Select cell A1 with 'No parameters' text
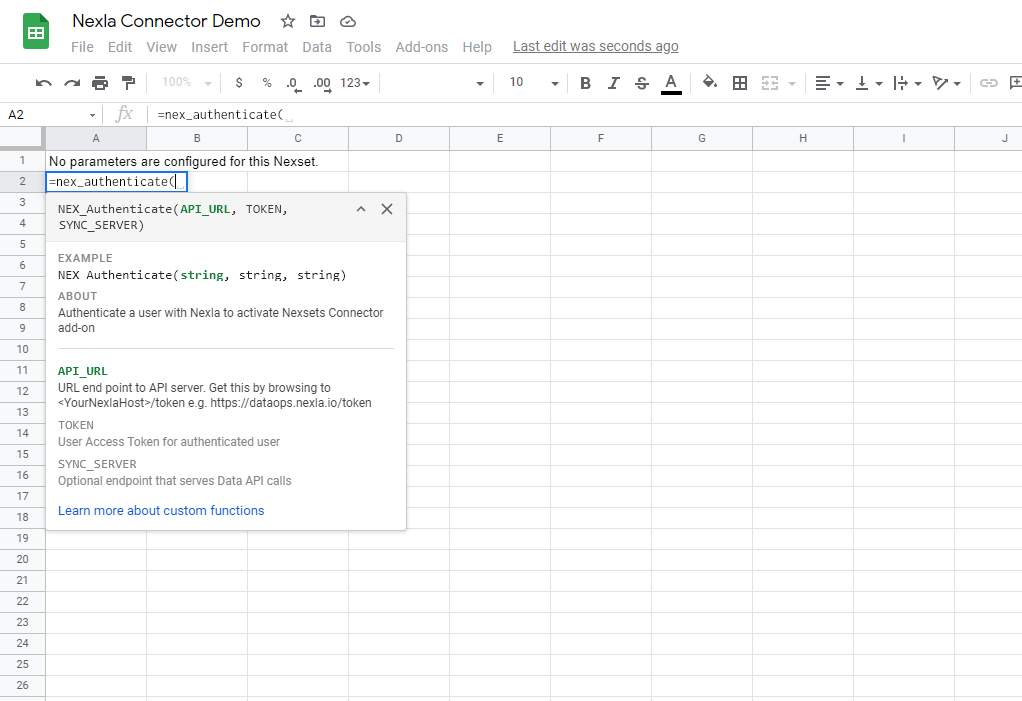The height and width of the screenshot is (701, 1022). click(96, 162)
